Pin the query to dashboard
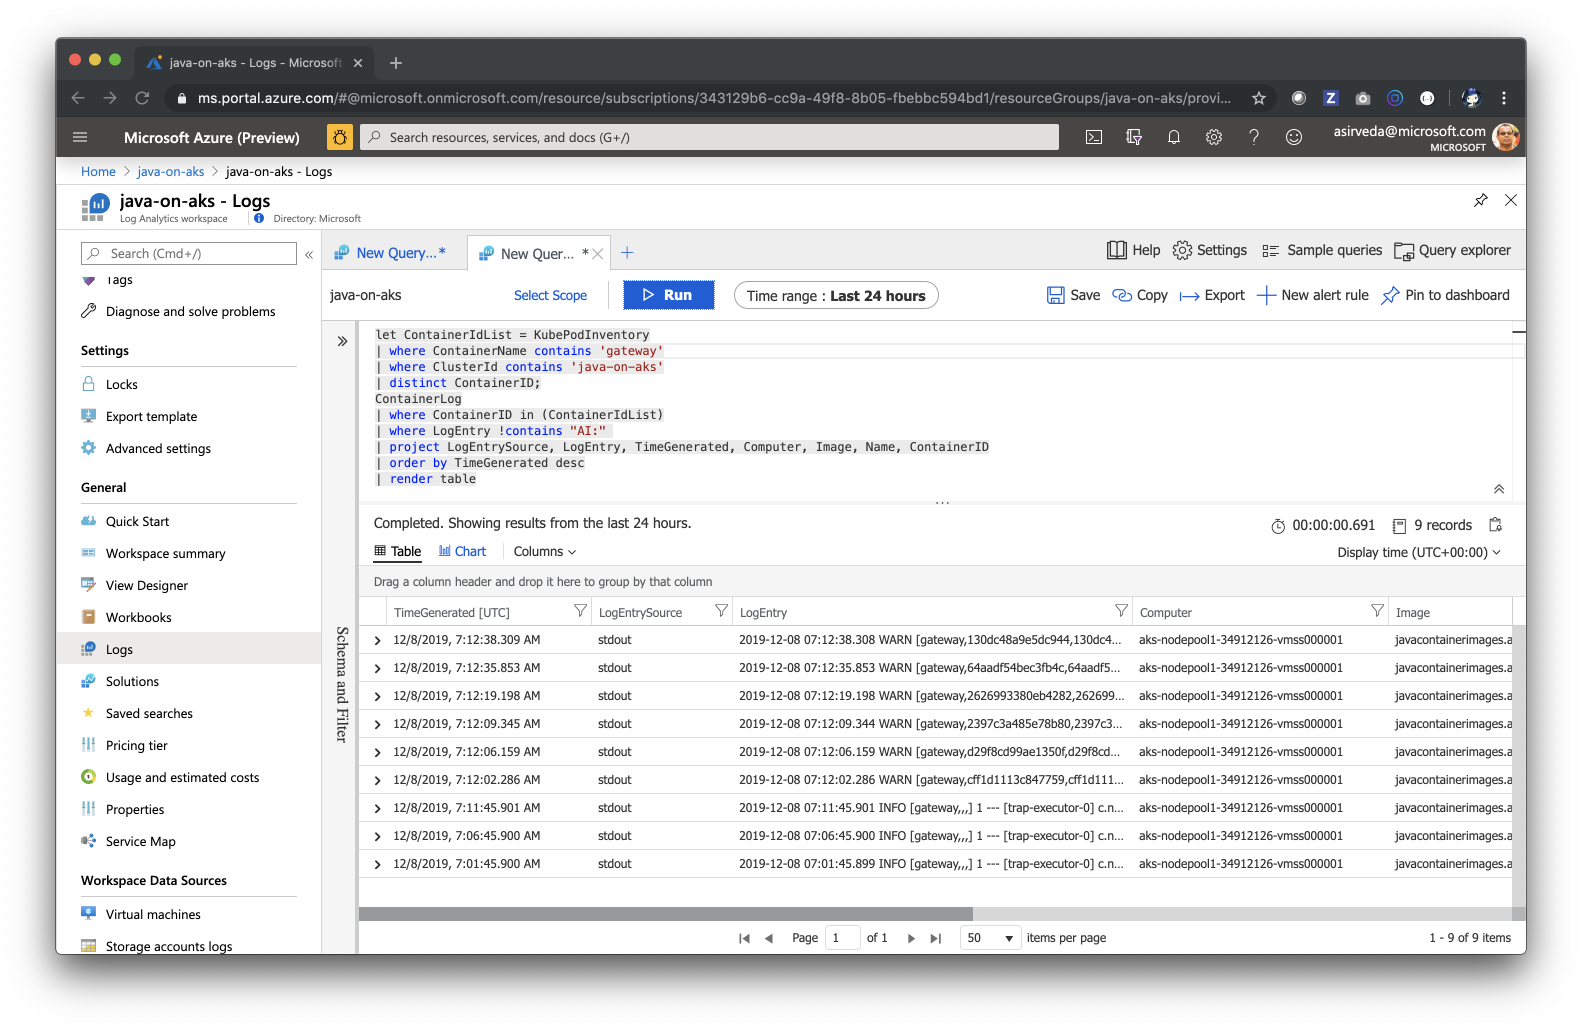The image size is (1582, 1028). click(x=1445, y=295)
